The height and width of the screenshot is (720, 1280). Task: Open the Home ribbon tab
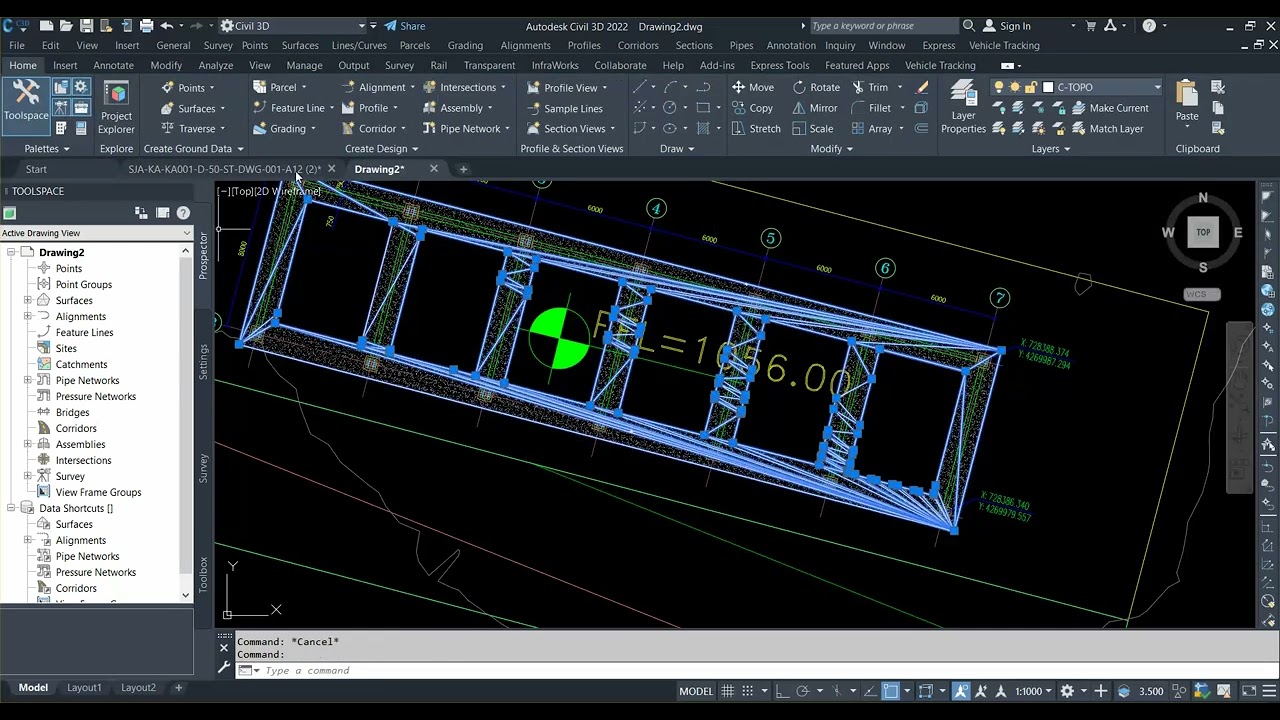pos(22,65)
